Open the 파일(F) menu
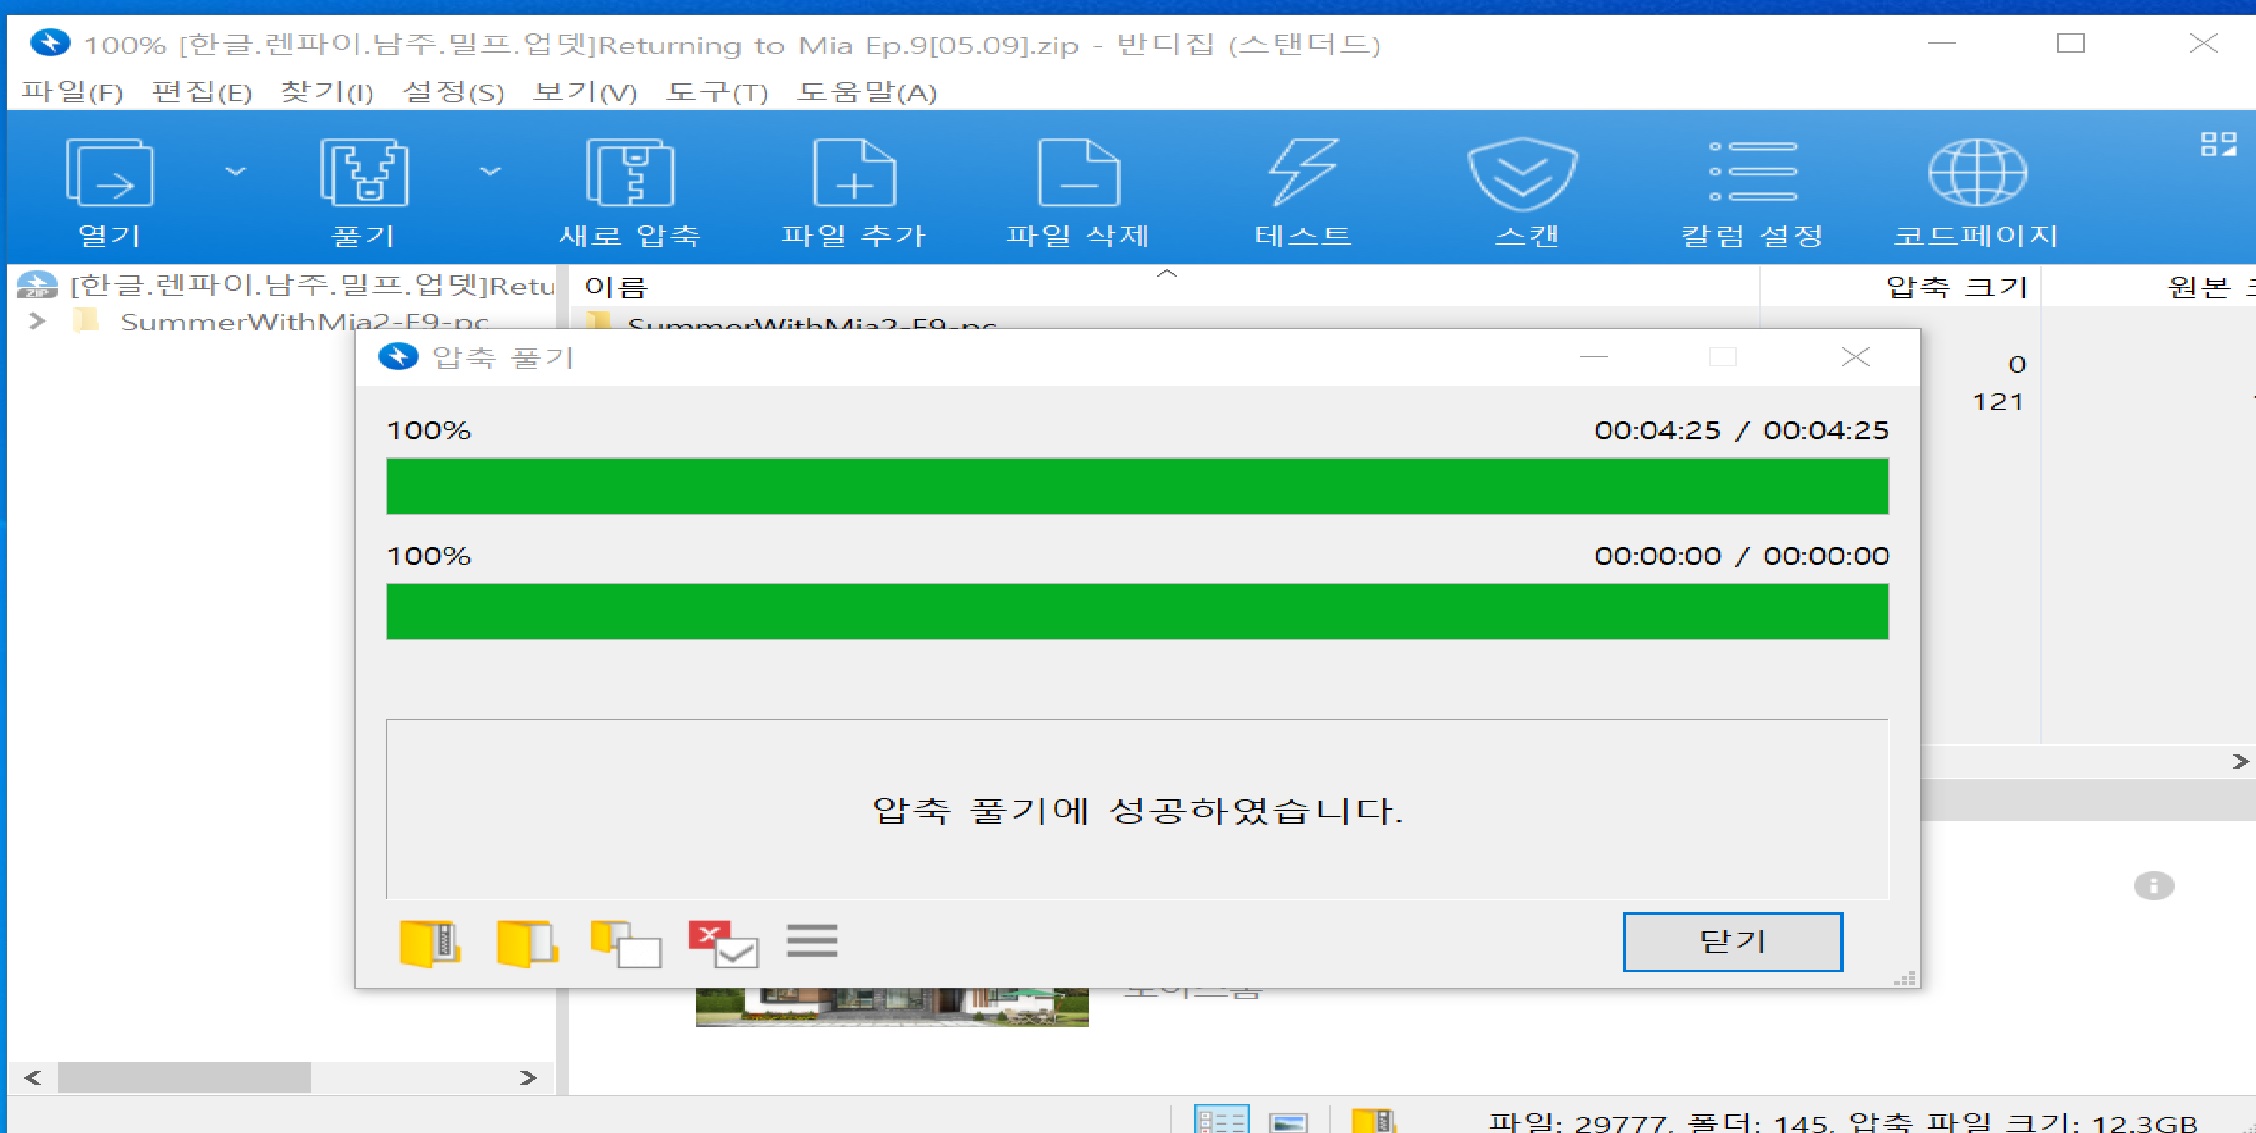The height and width of the screenshot is (1133, 2256). (x=72, y=92)
